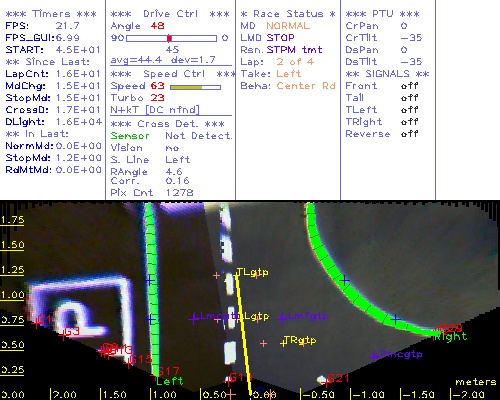Click the TLeft signal off status
The height and width of the screenshot is (400, 500).
click(x=410, y=110)
